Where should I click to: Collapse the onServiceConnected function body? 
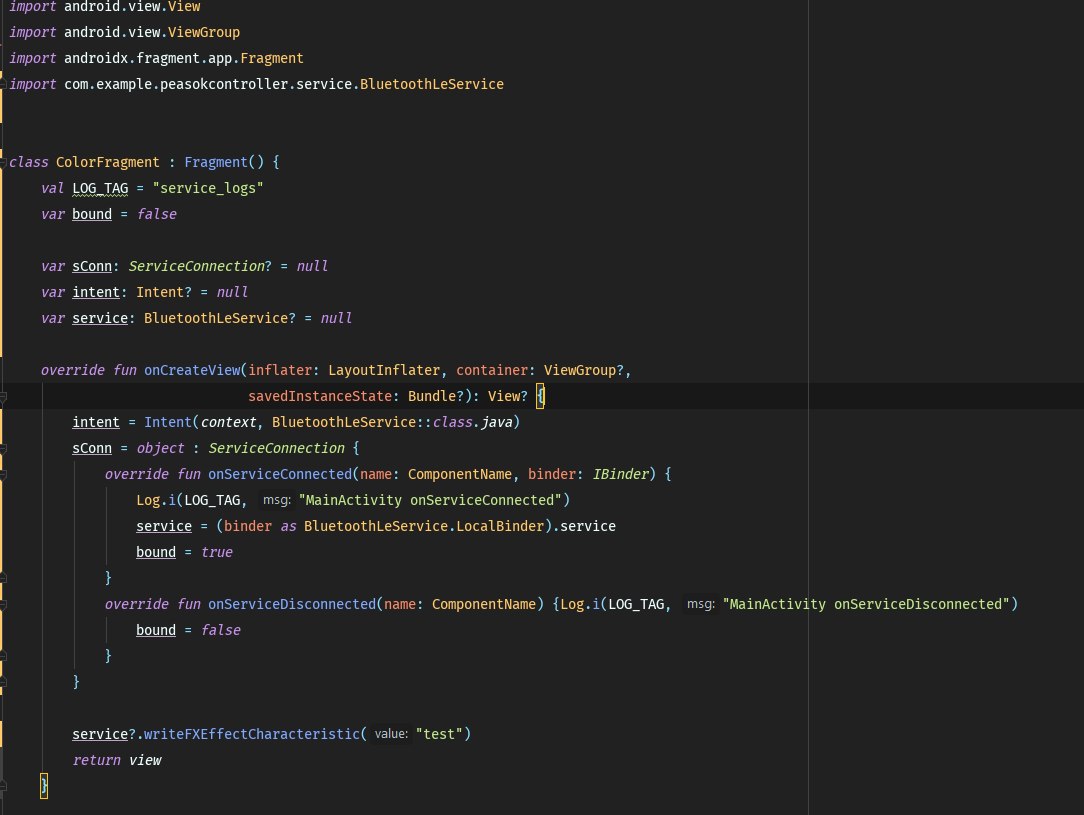pos(3,475)
